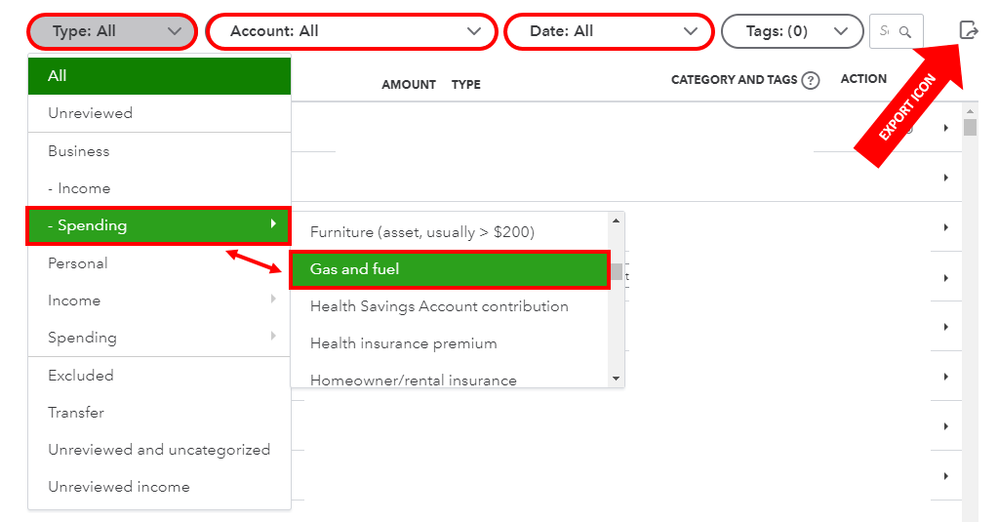The image size is (998, 522).
Task: Click the search magnifier icon
Action: click(905, 32)
